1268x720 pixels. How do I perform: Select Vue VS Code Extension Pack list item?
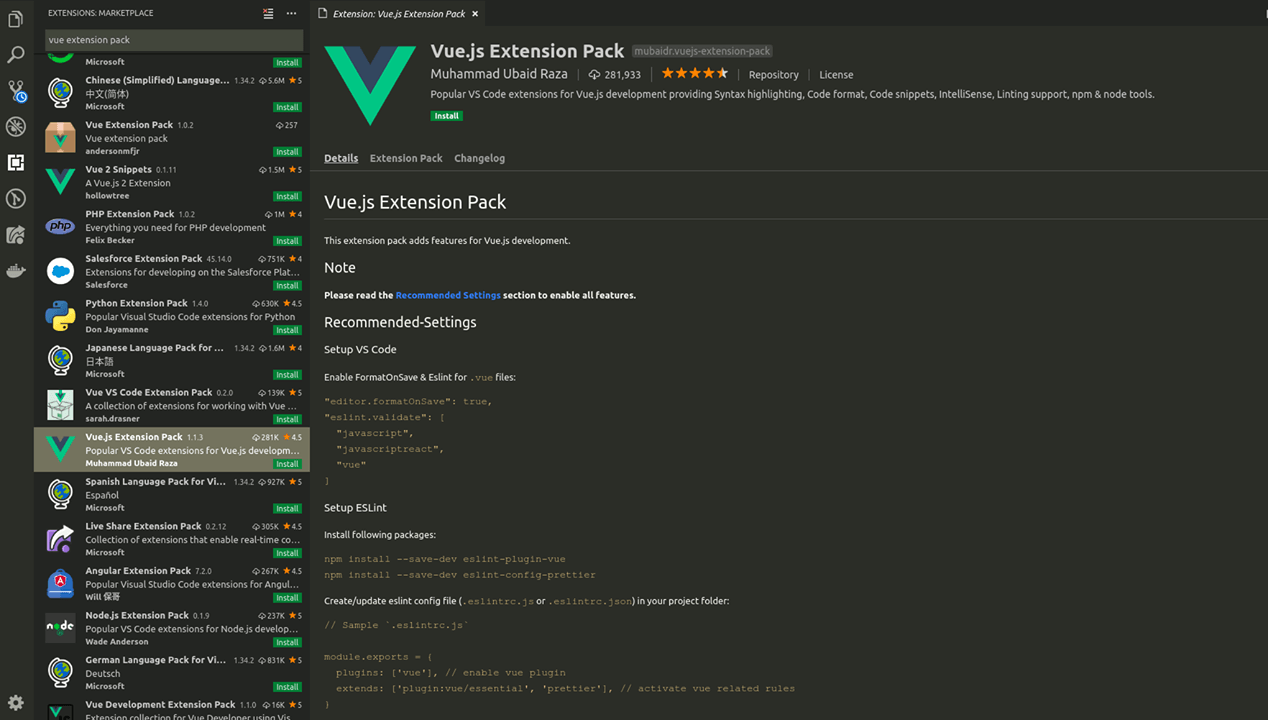[172, 405]
